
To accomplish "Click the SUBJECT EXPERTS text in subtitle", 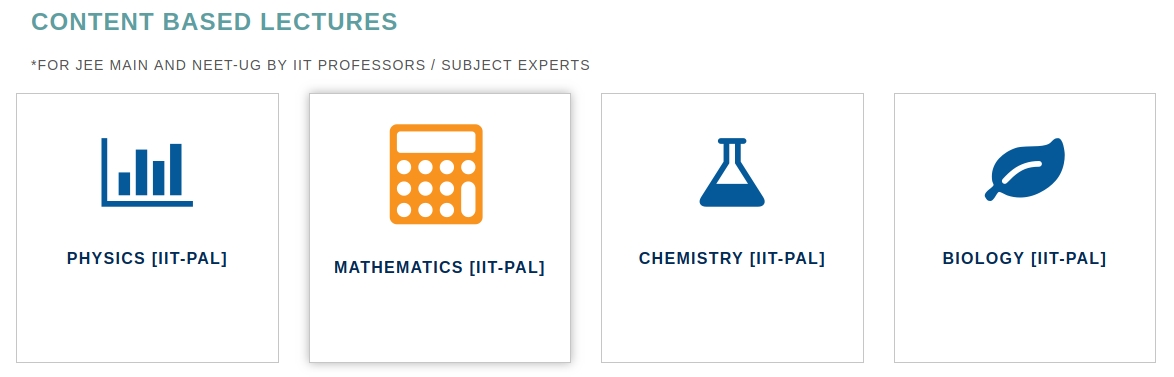I will [515, 65].
